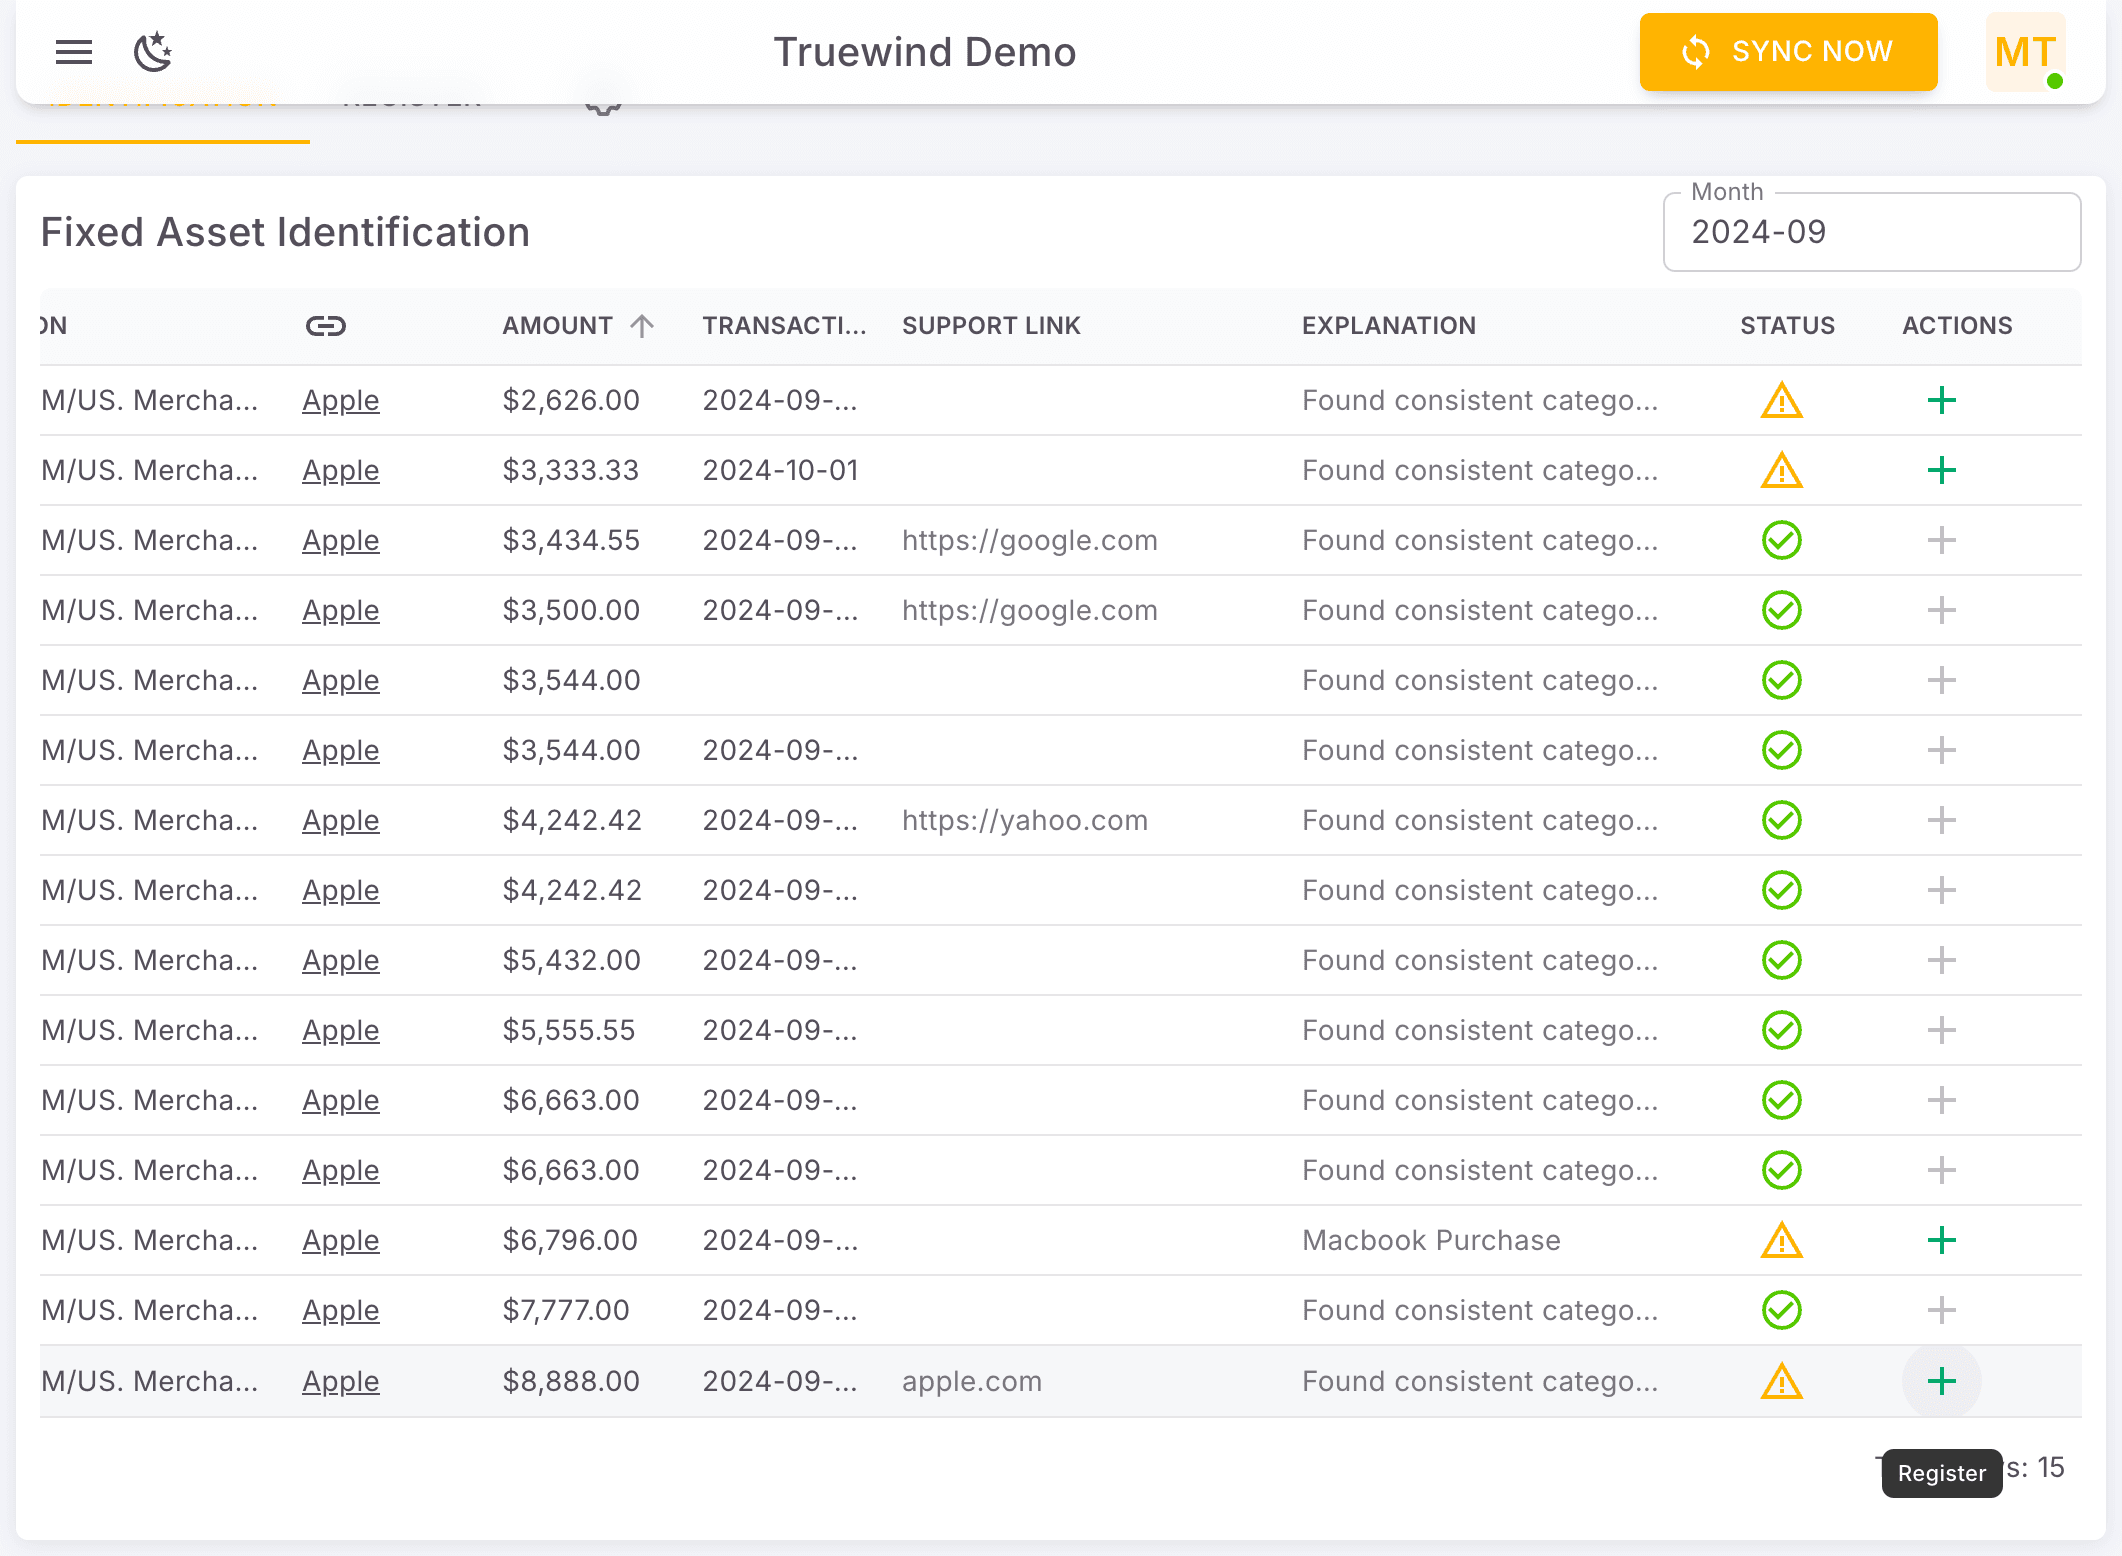Open the hamburger navigation menu
Screen dimensions: 2122x1556
(74, 52)
